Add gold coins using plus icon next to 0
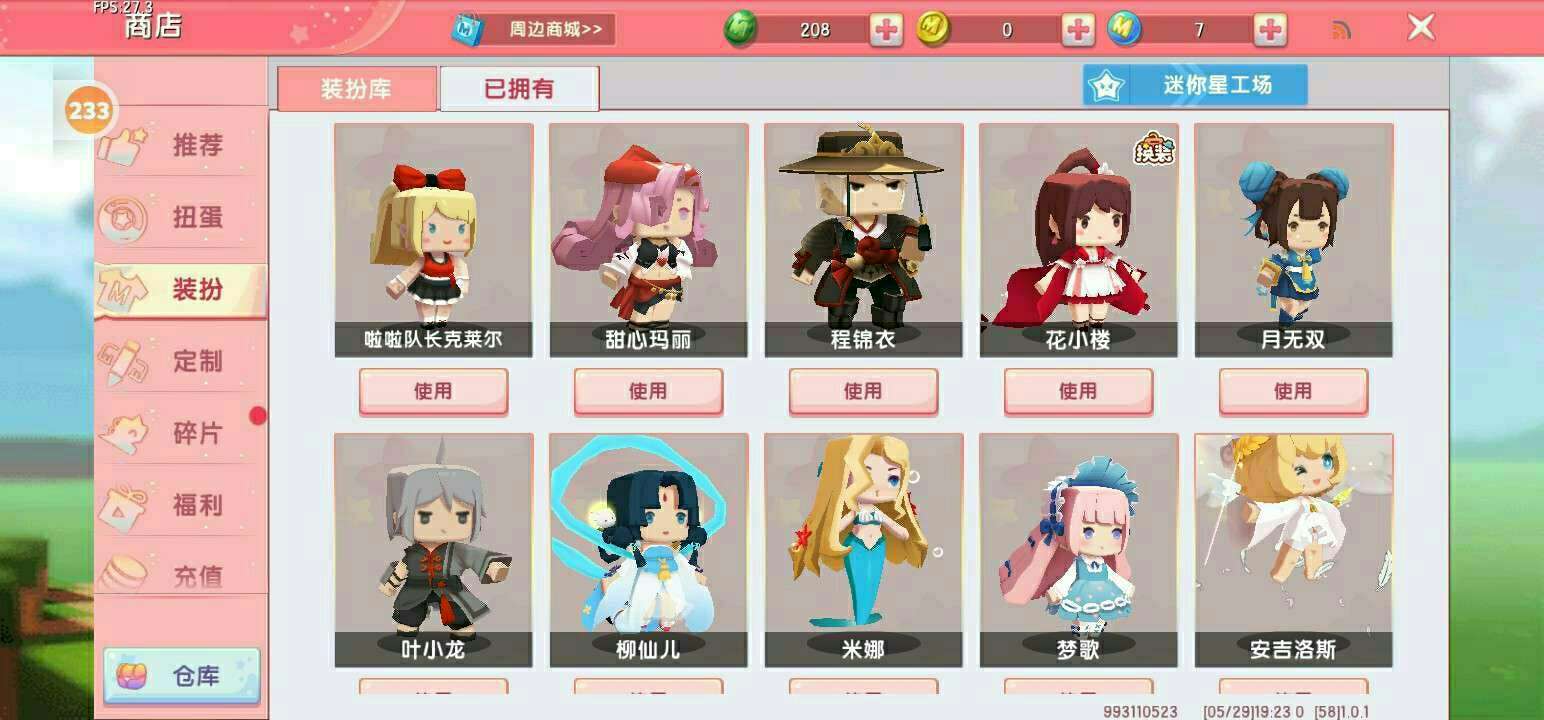 coord(1078,30)
